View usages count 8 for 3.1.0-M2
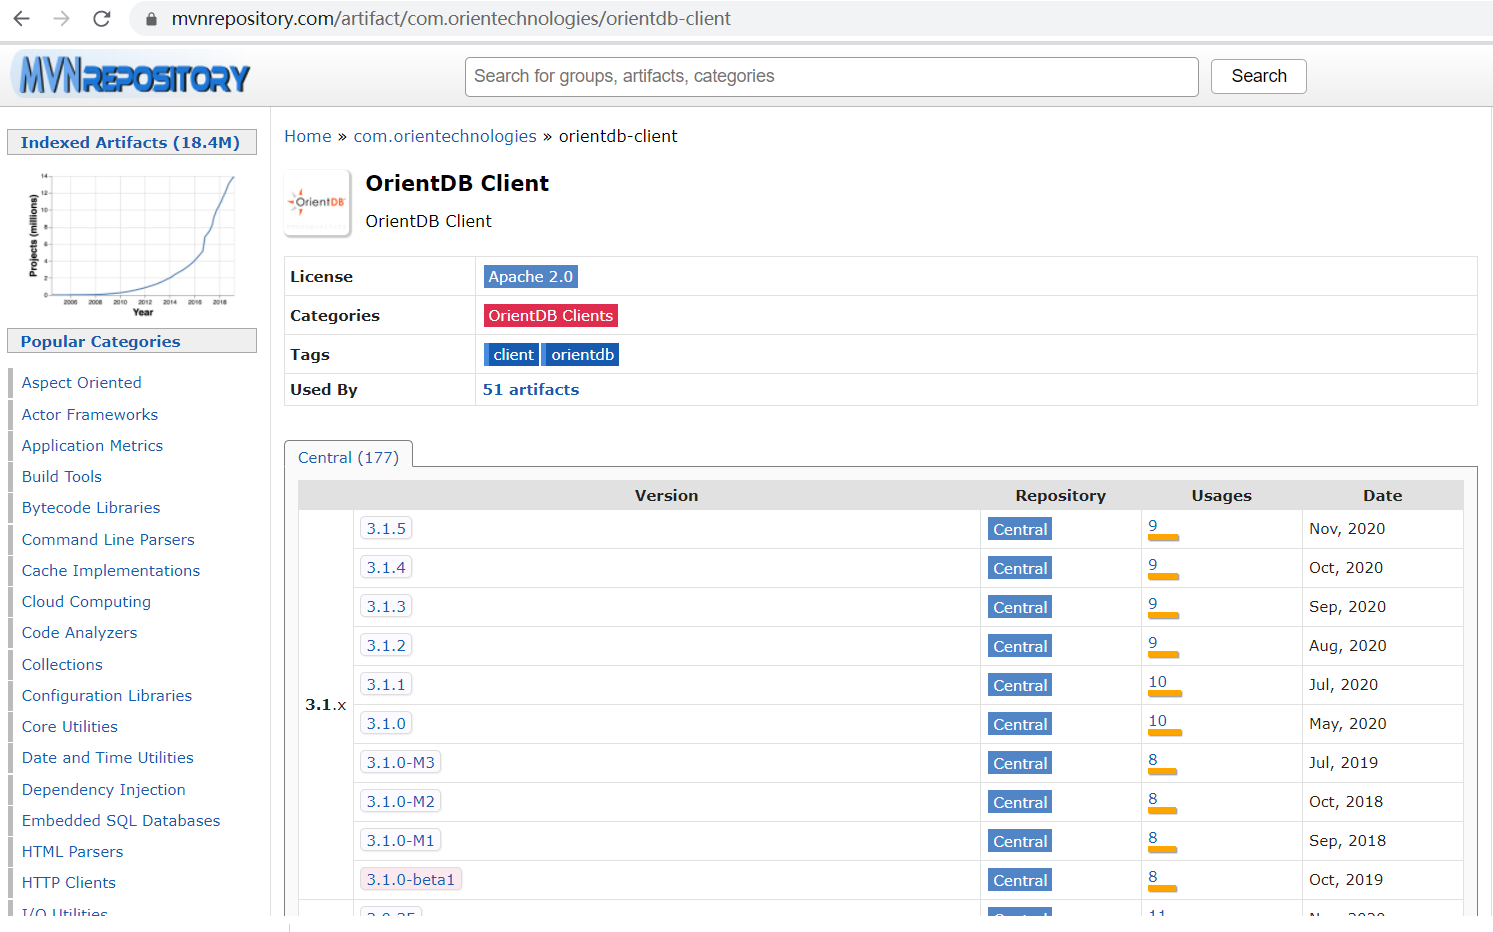 1153,799
